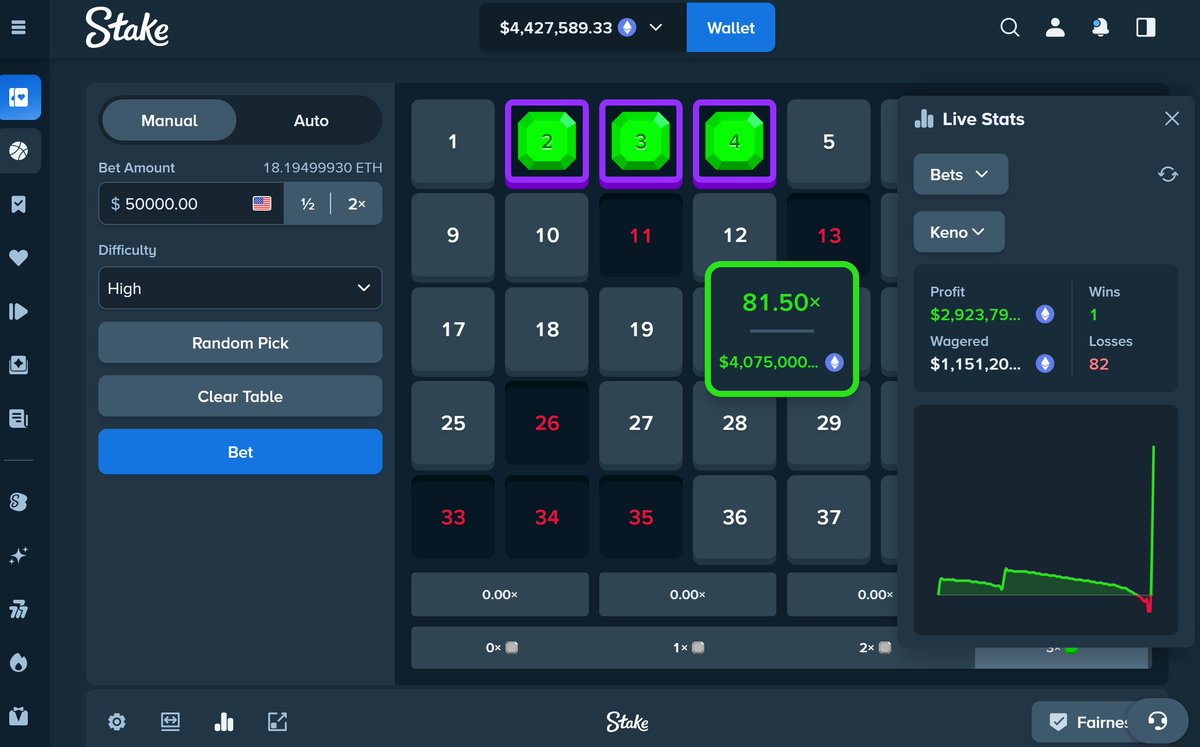This screenshot has width=1200, height=747.
Task: Deselect gem tile number 2
Action: tap(547, 142)
